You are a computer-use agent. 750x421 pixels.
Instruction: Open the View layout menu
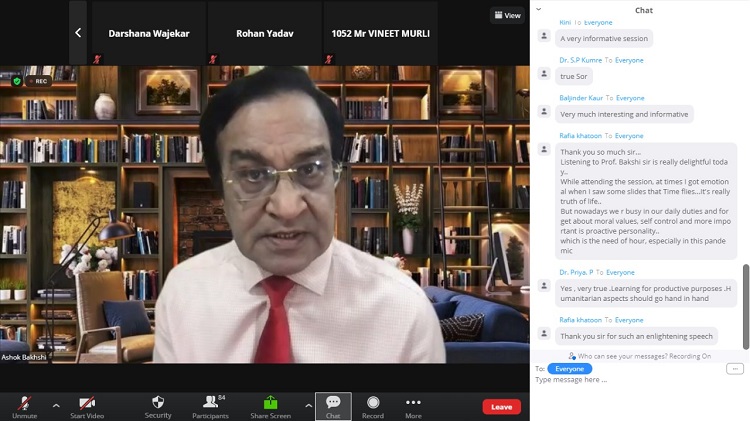pos(507,15)
